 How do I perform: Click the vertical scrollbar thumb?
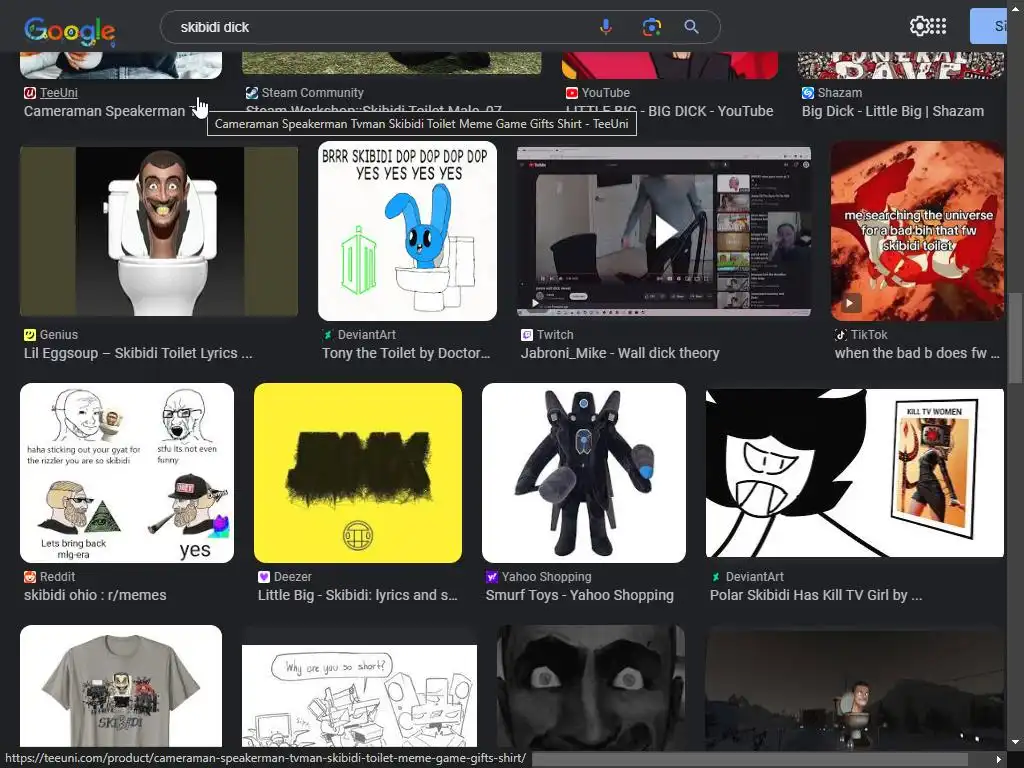(x=1015, y=338)
